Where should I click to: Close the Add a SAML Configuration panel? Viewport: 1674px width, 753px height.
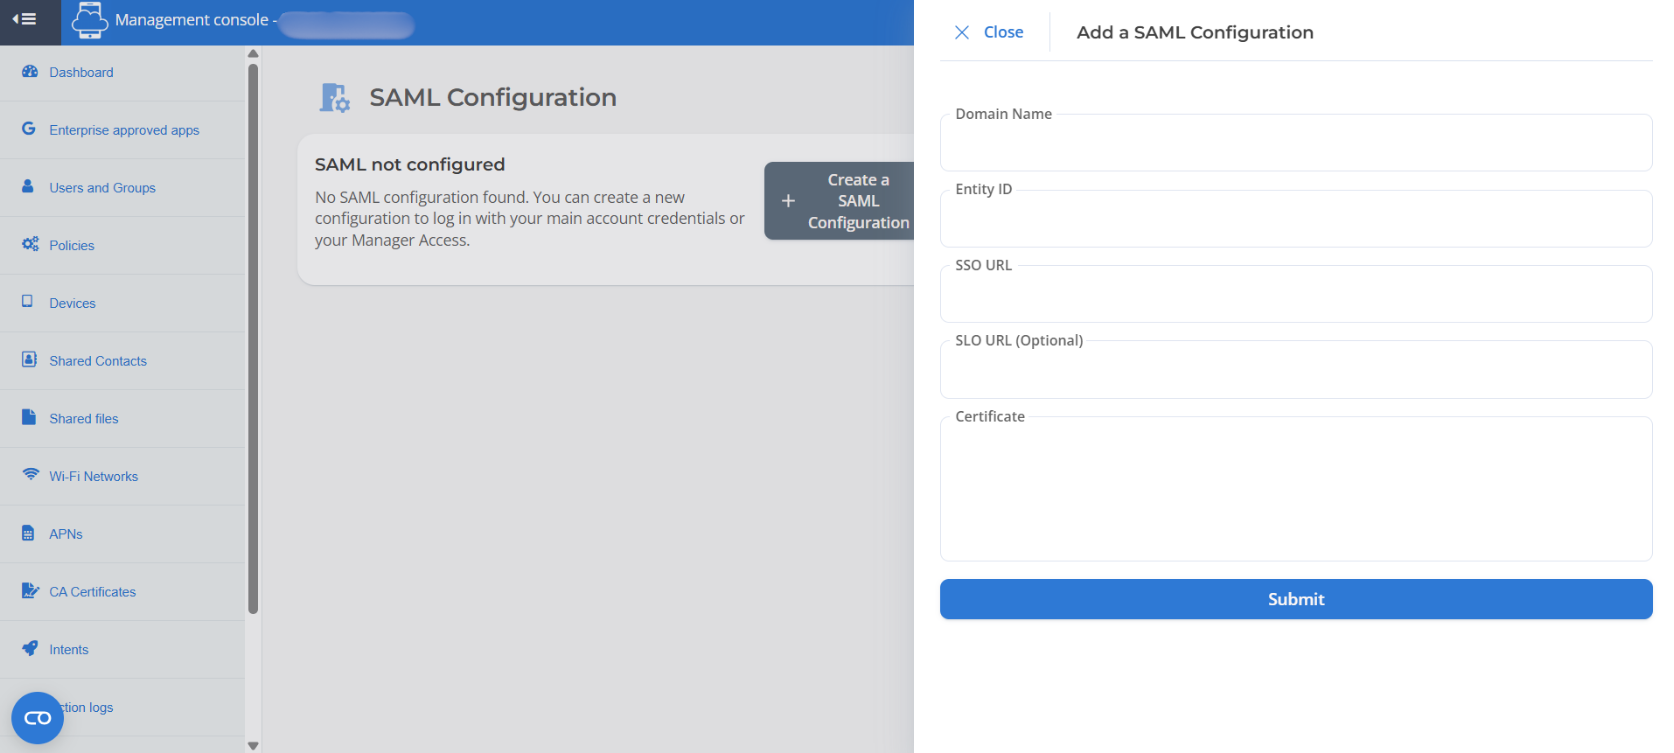coord(989,32)
